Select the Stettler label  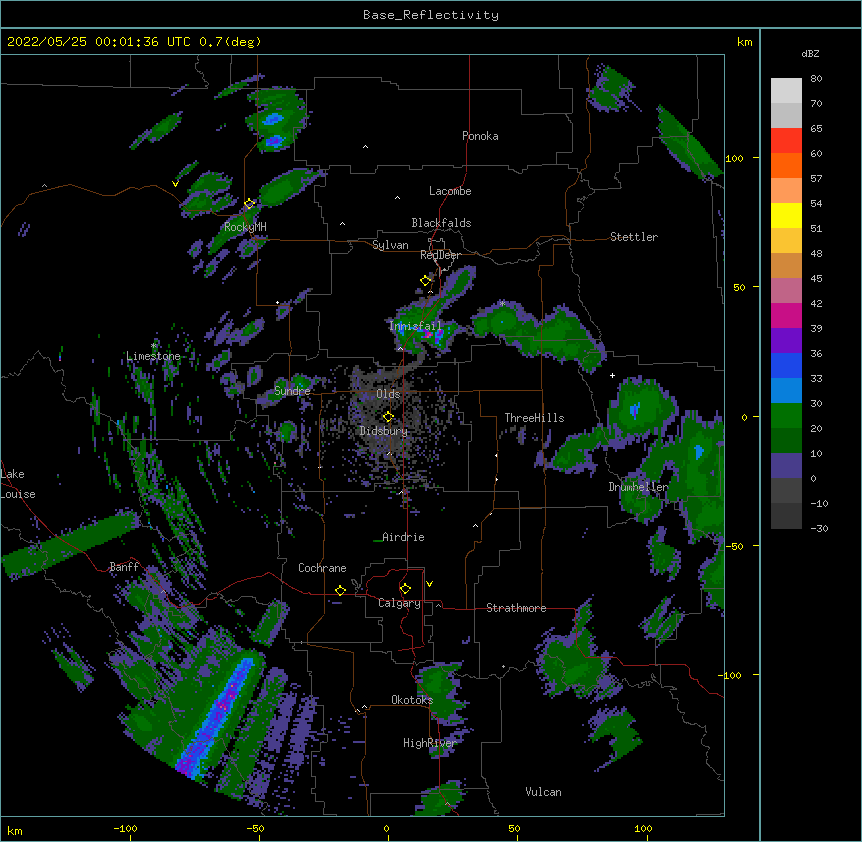[x=634, y=237]
